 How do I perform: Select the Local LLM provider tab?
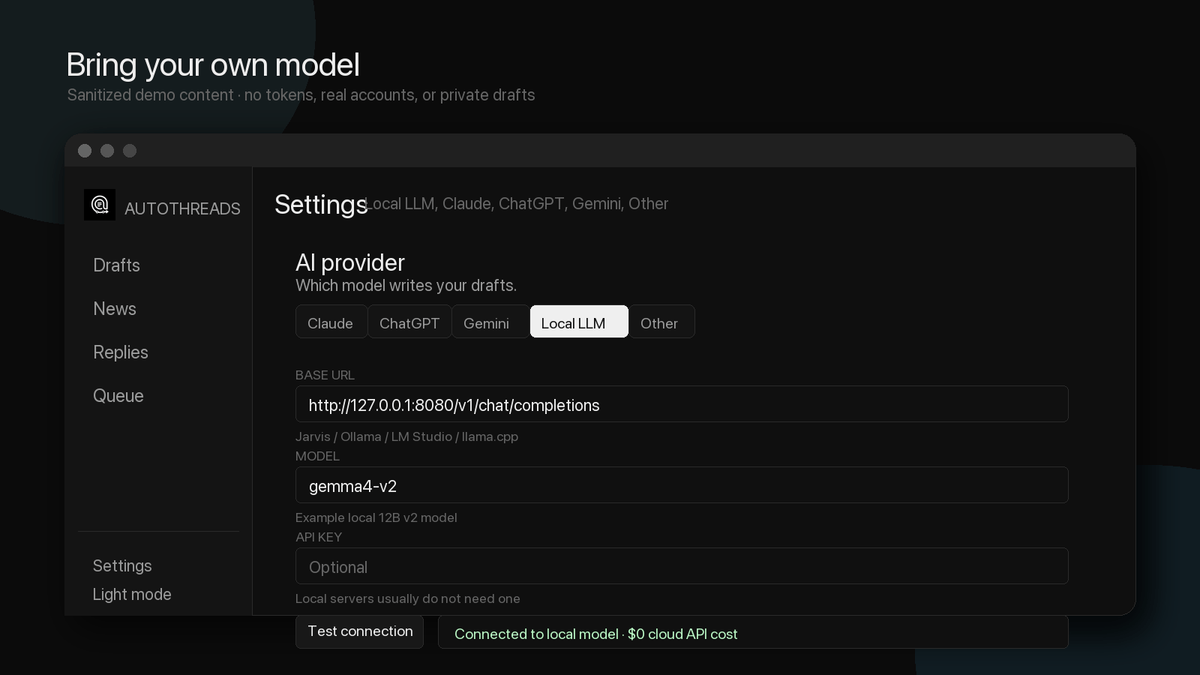[579, 322]
